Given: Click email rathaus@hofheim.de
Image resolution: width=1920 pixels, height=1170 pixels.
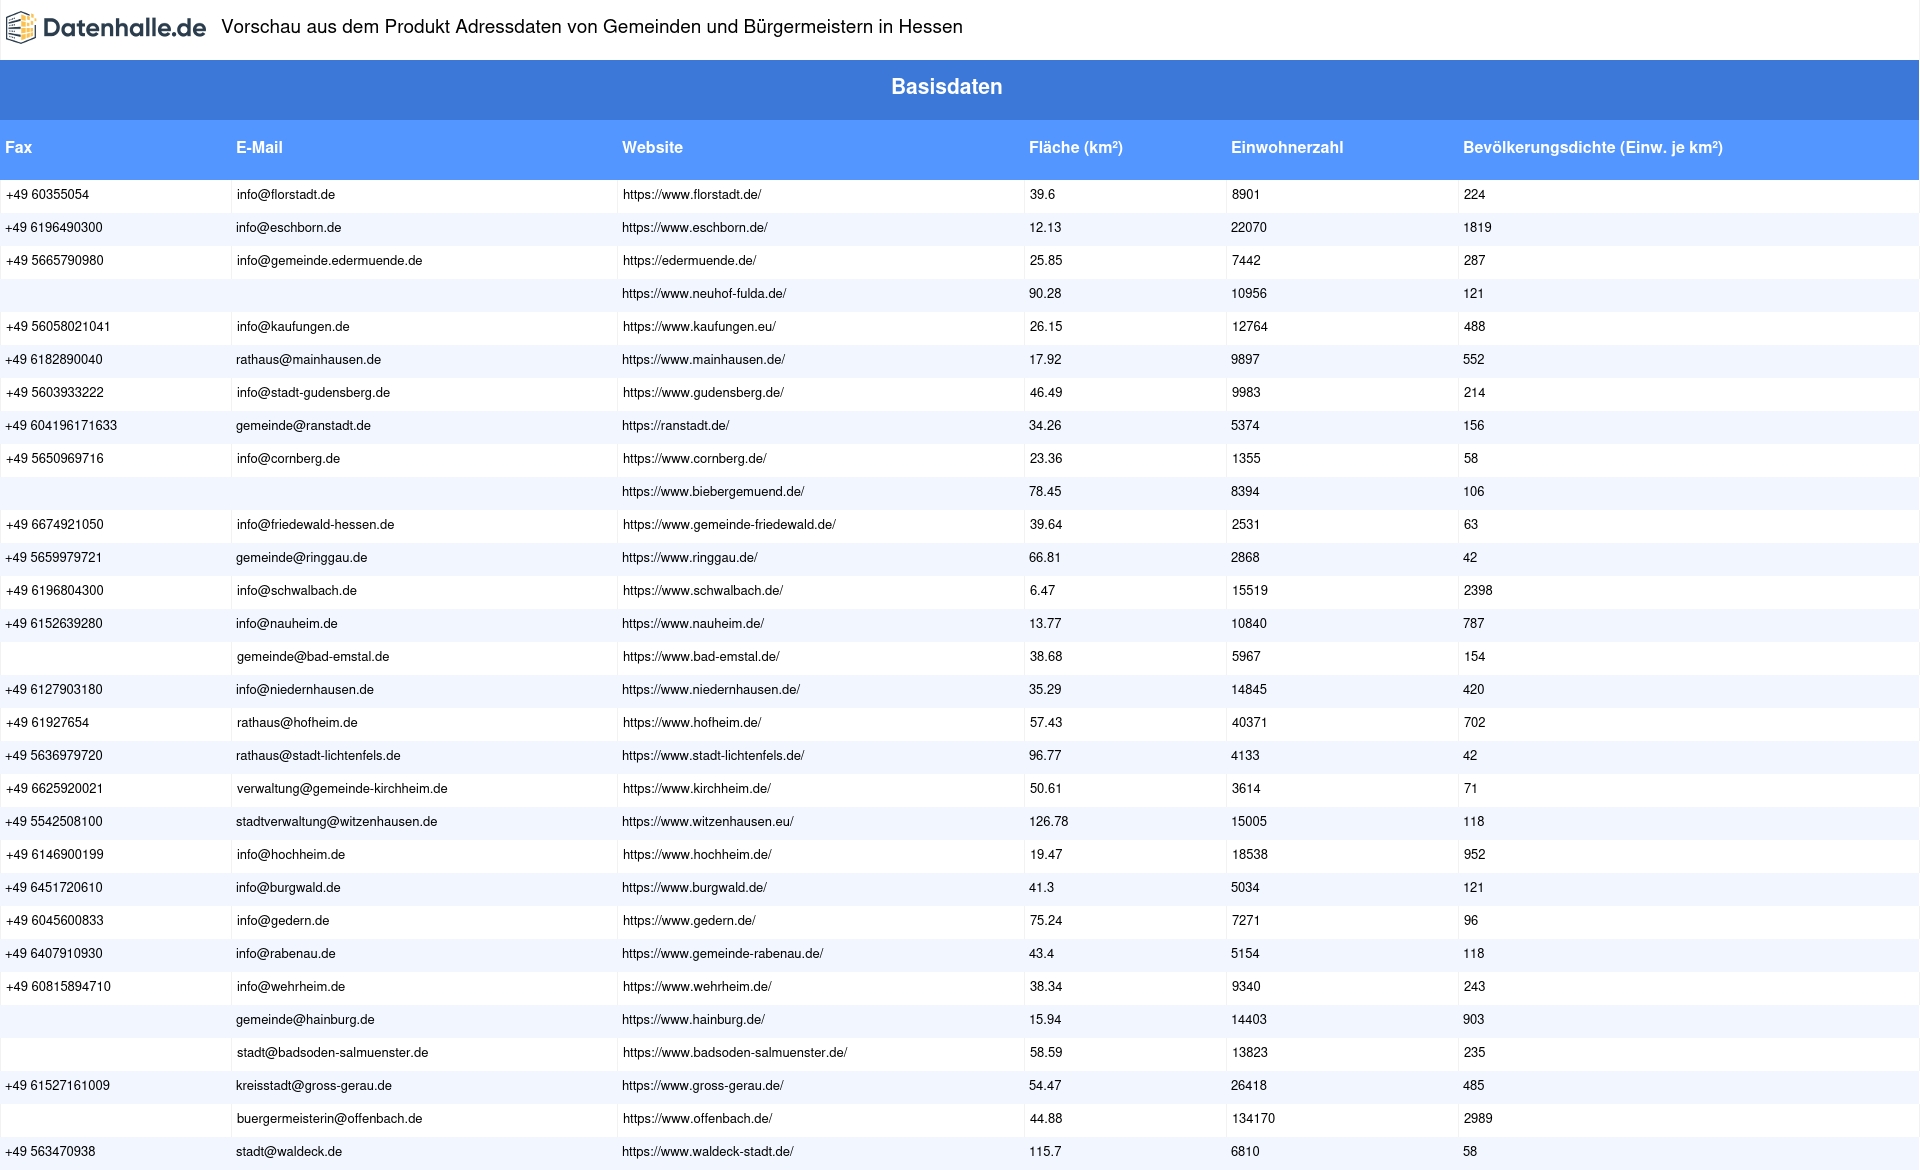Looking at the screenshot, I should tap(297, 723).
